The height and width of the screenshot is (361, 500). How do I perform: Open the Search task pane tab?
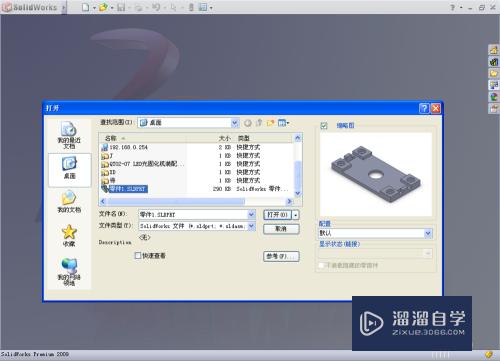494,85
